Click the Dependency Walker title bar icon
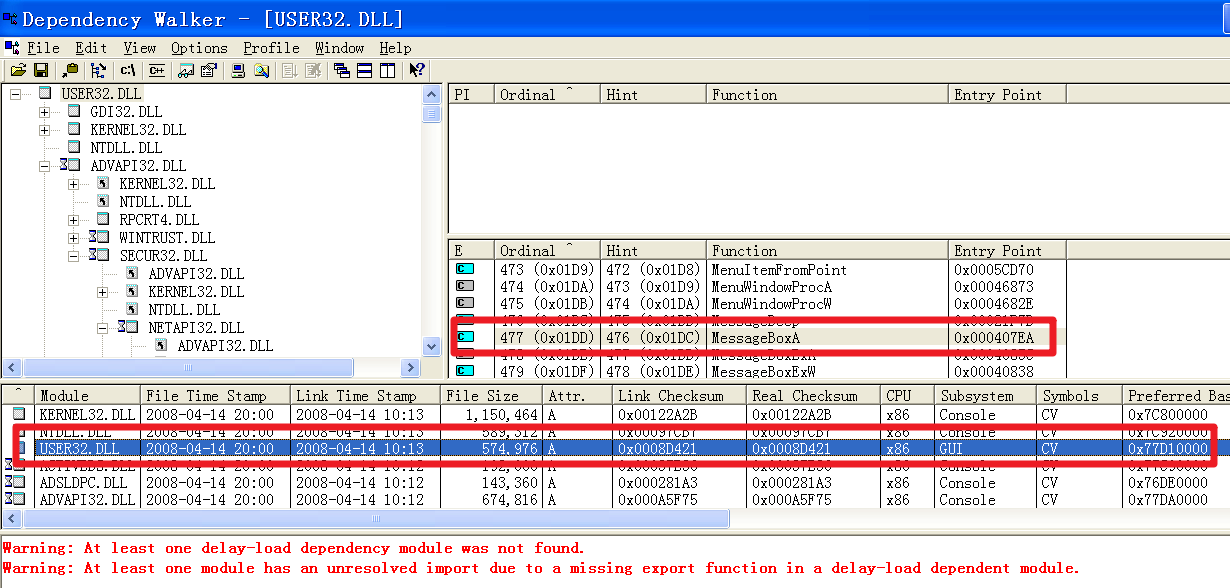 click(x=10, y=18)
